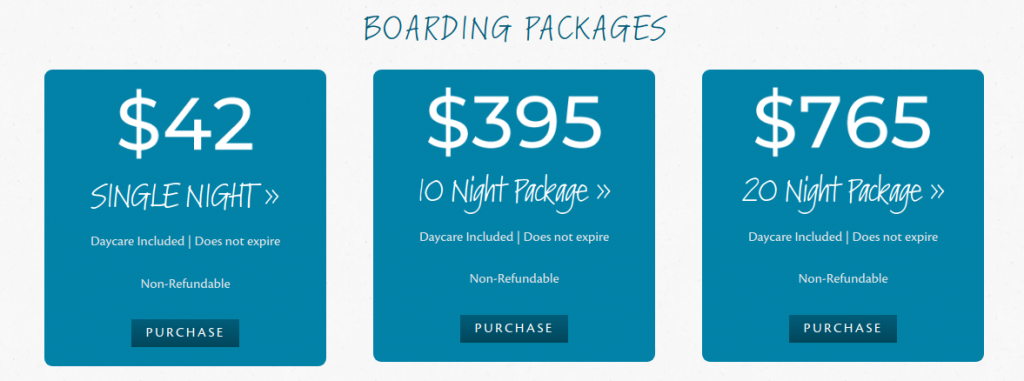This screenshot has height=381, width=1024.
Task: Click Non-Refundable note in 20 Night card
Action: coord(842,278)
